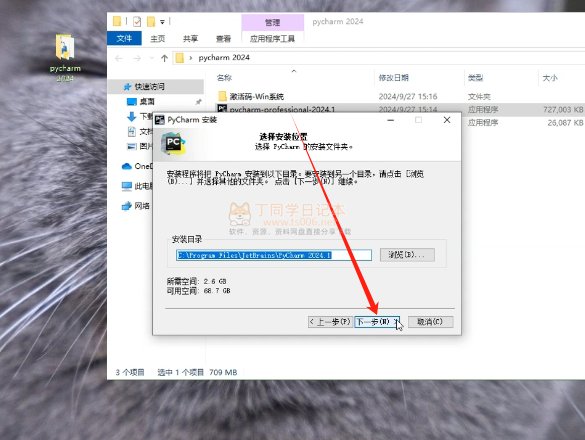Select 快速访问 in navigation pane

click(149, 87)
